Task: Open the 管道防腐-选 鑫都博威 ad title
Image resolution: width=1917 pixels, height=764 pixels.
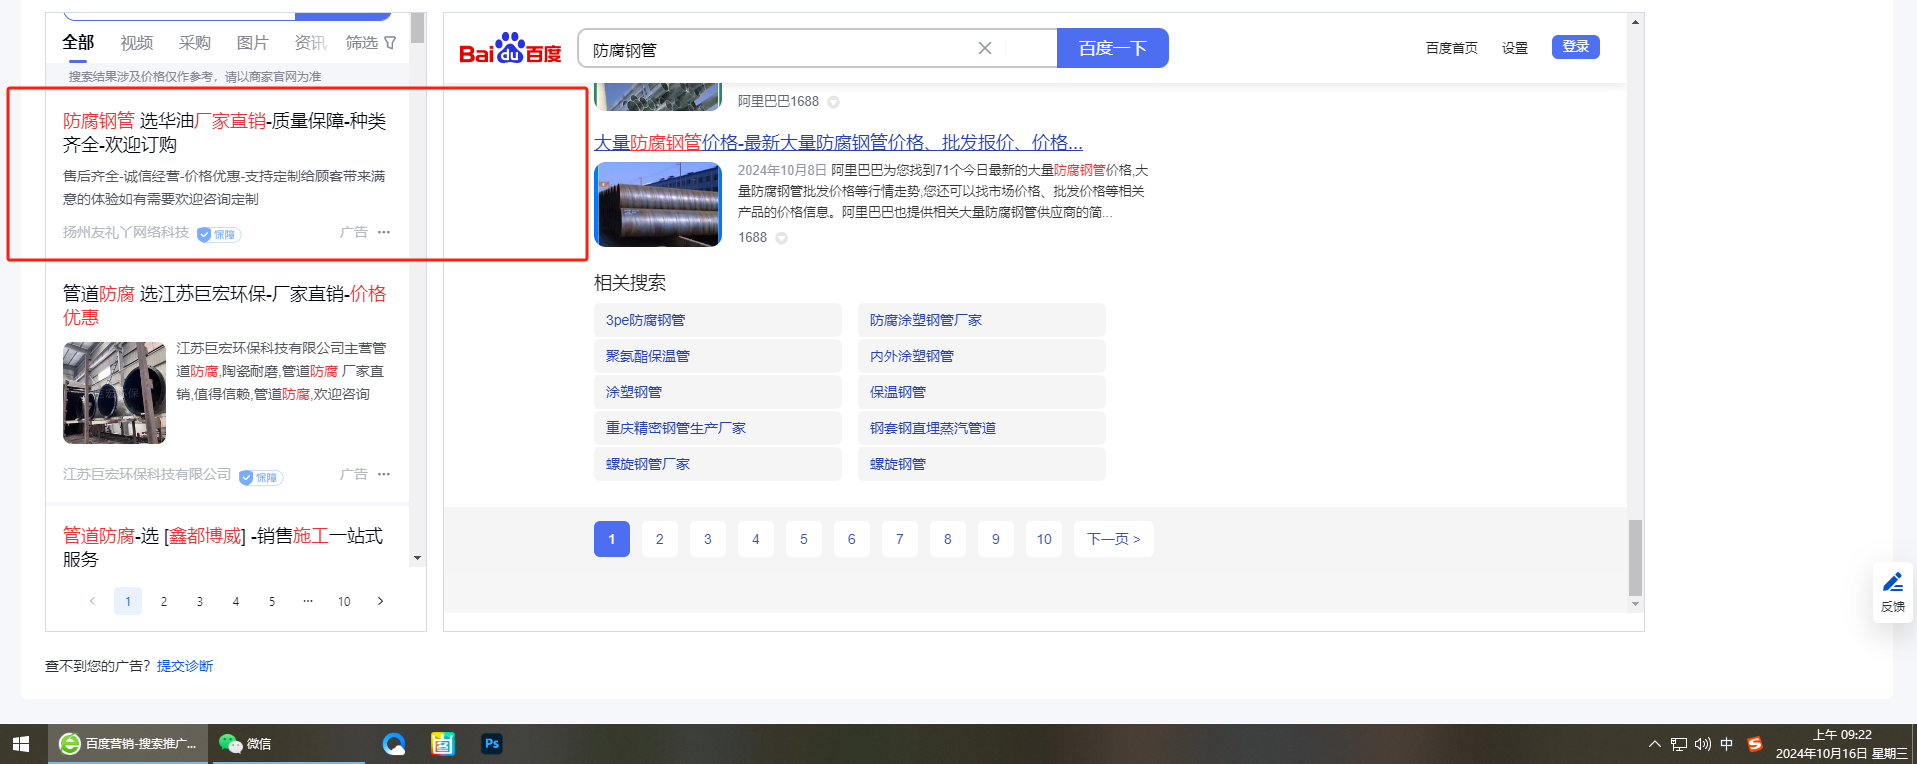Action: click(223, 548)
